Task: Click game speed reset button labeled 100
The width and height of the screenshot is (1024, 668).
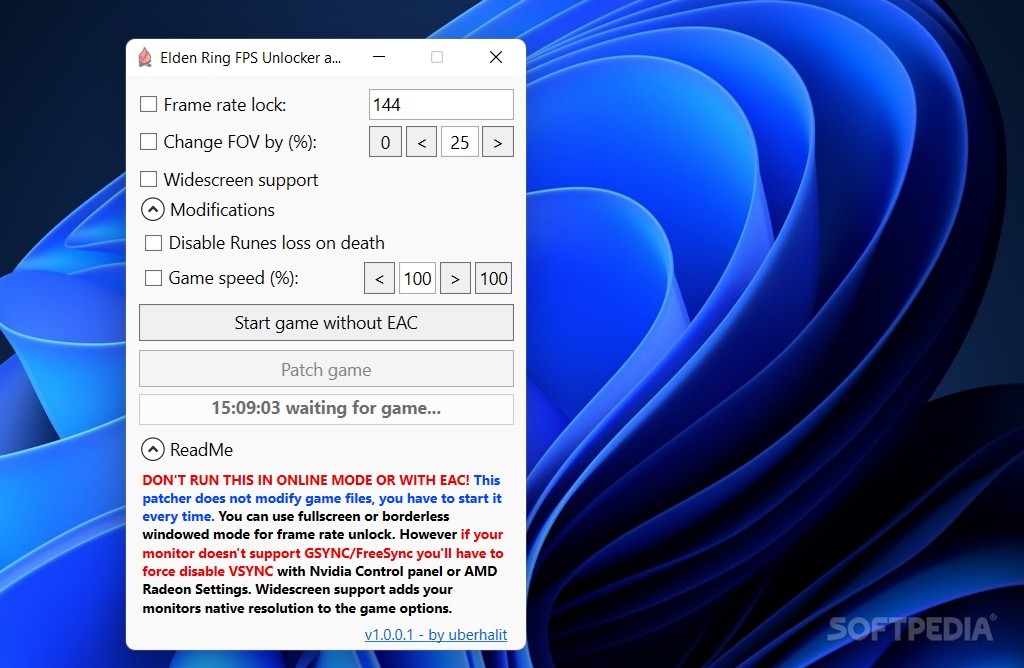Action: (494, 278)
